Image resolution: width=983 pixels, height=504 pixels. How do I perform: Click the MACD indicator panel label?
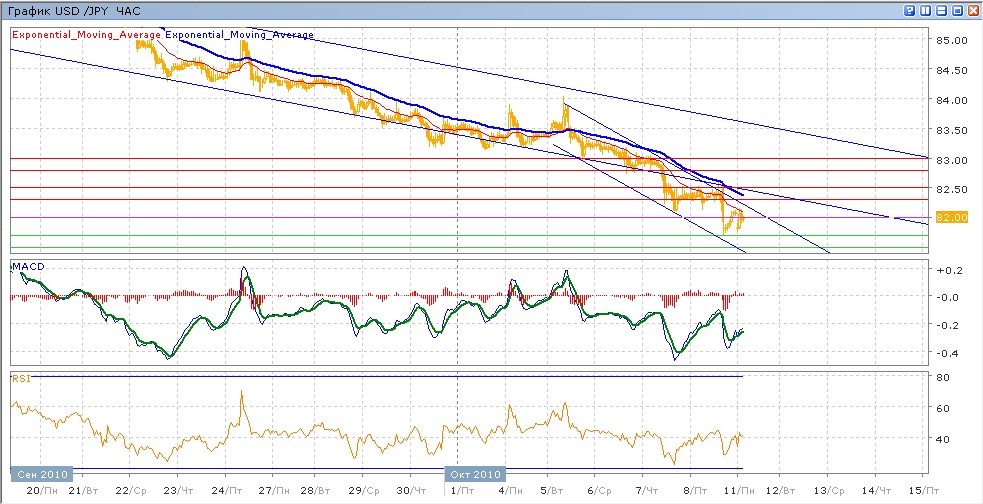click(x=26, y=266)
